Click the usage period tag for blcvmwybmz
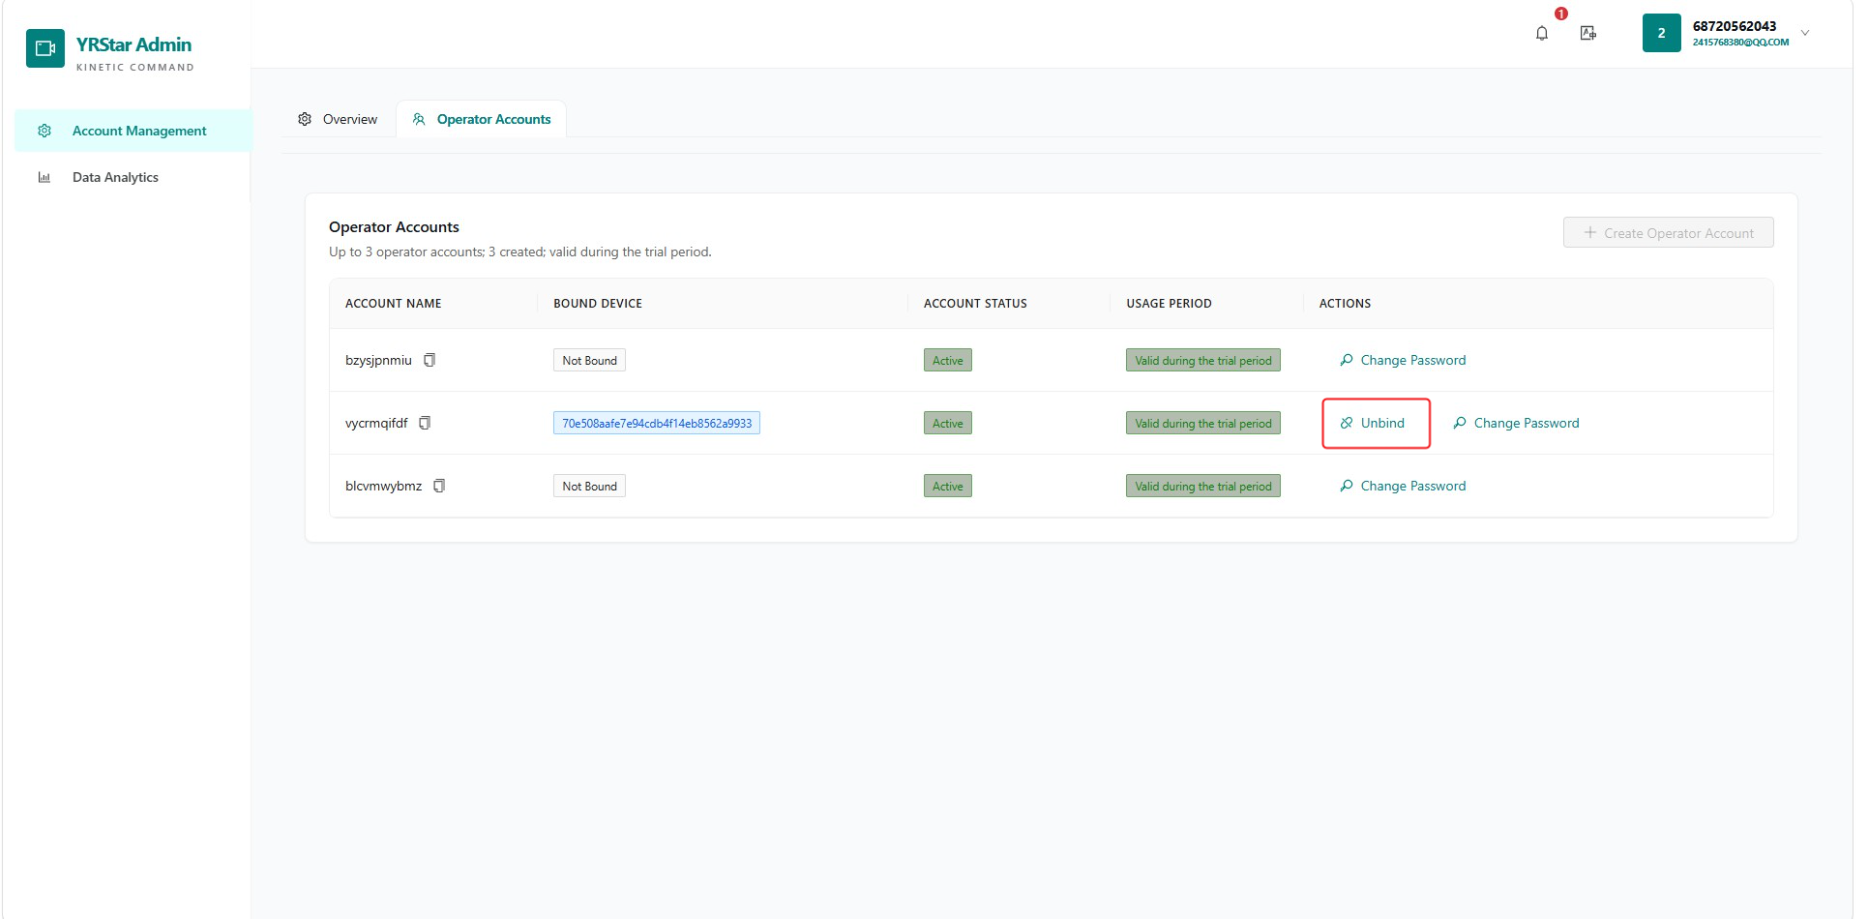Image resolution: width=1856 pixels, height=919 pixels. click(1203, 486)
